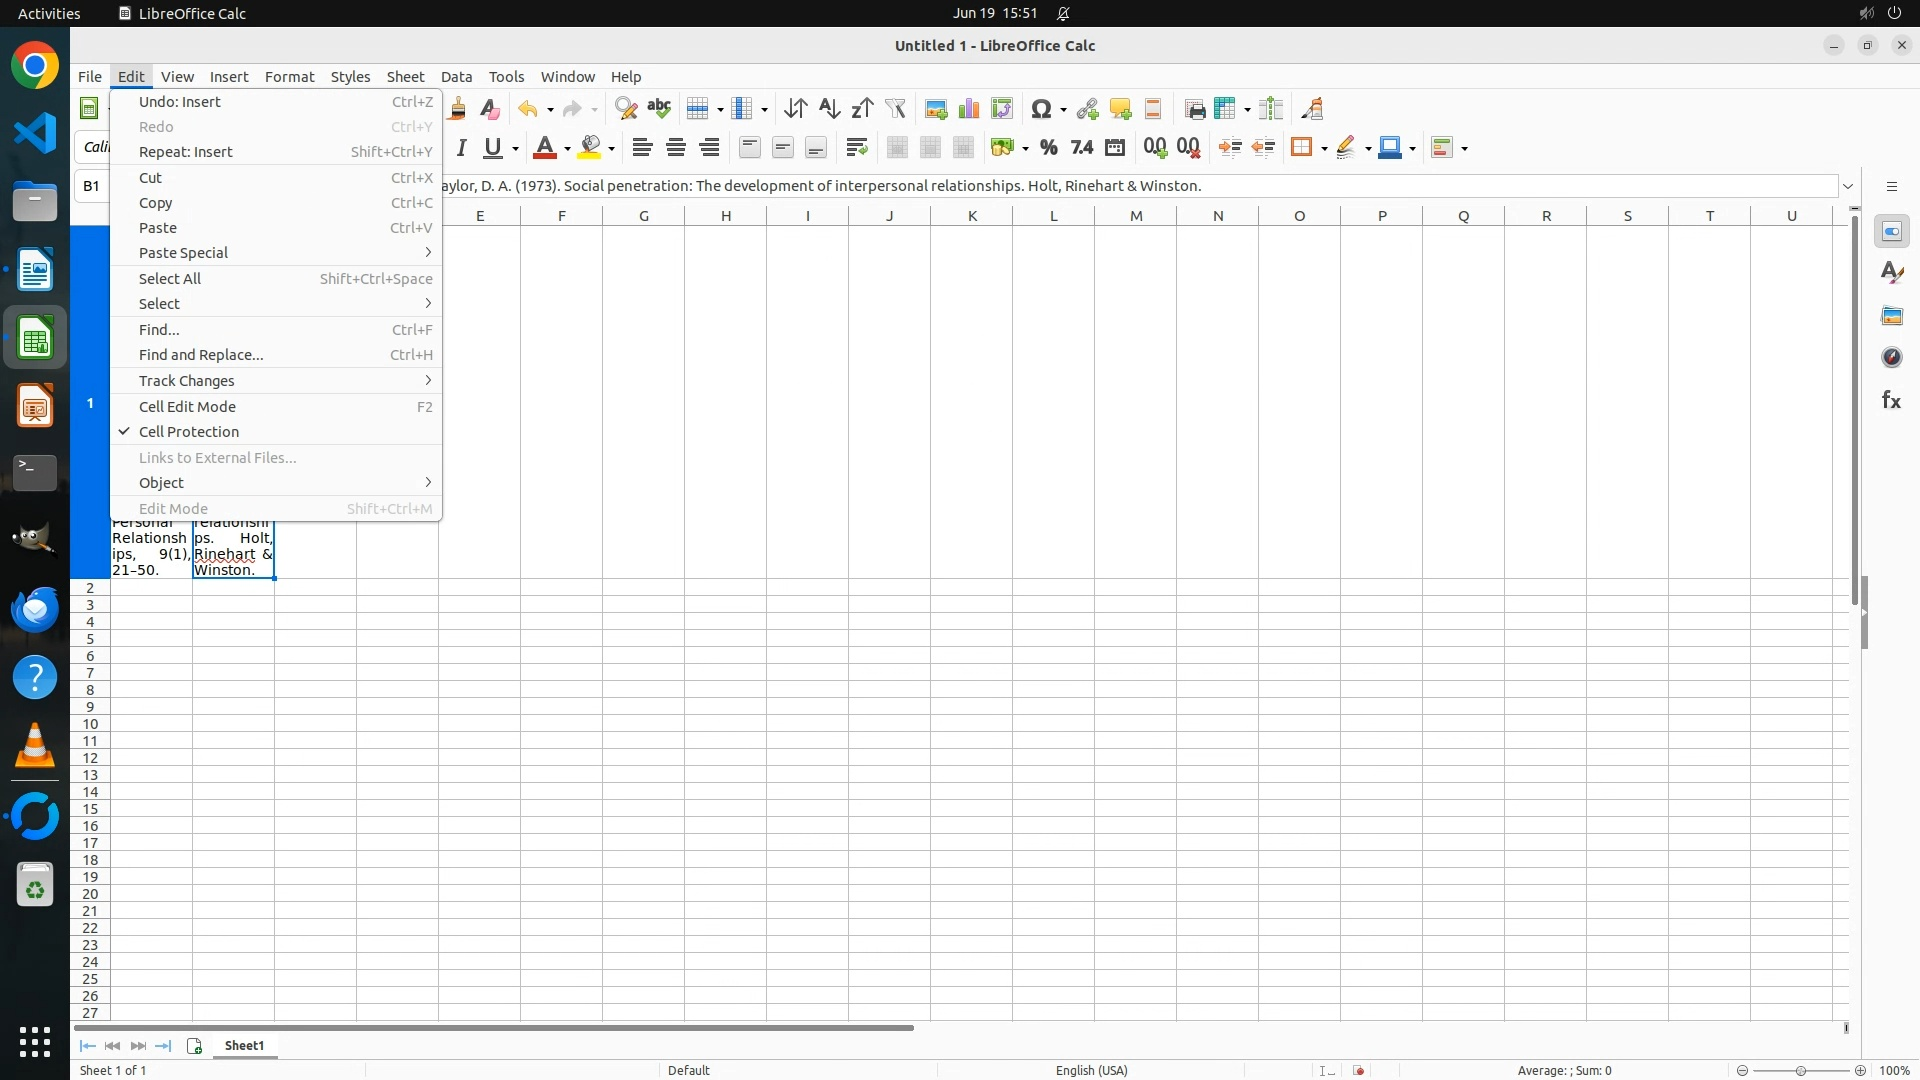Toggle the Cell Protection menu item

coord(189,432)
